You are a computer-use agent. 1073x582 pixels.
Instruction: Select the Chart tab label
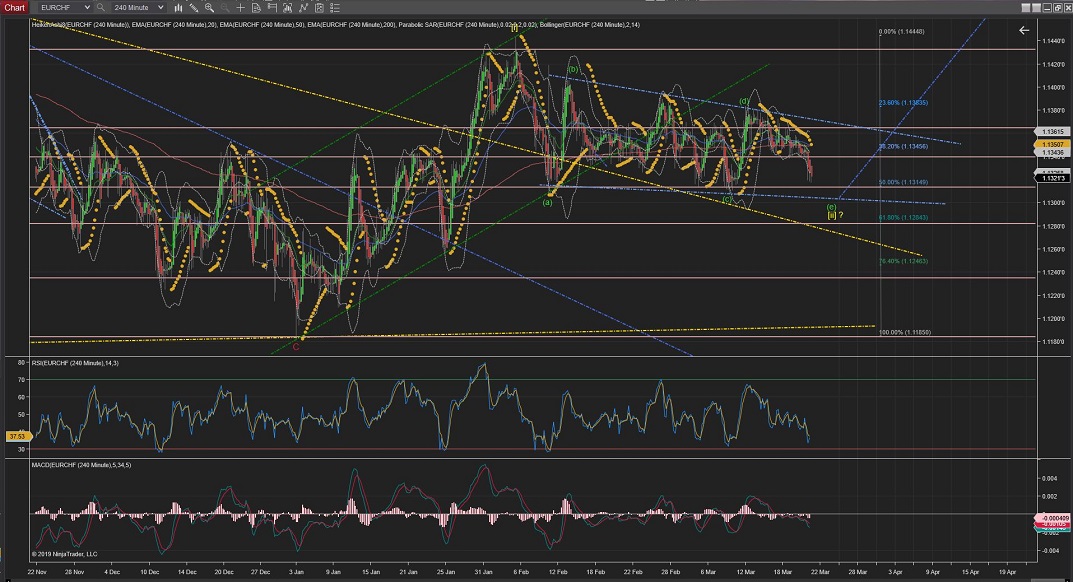[x=14, y=7]
